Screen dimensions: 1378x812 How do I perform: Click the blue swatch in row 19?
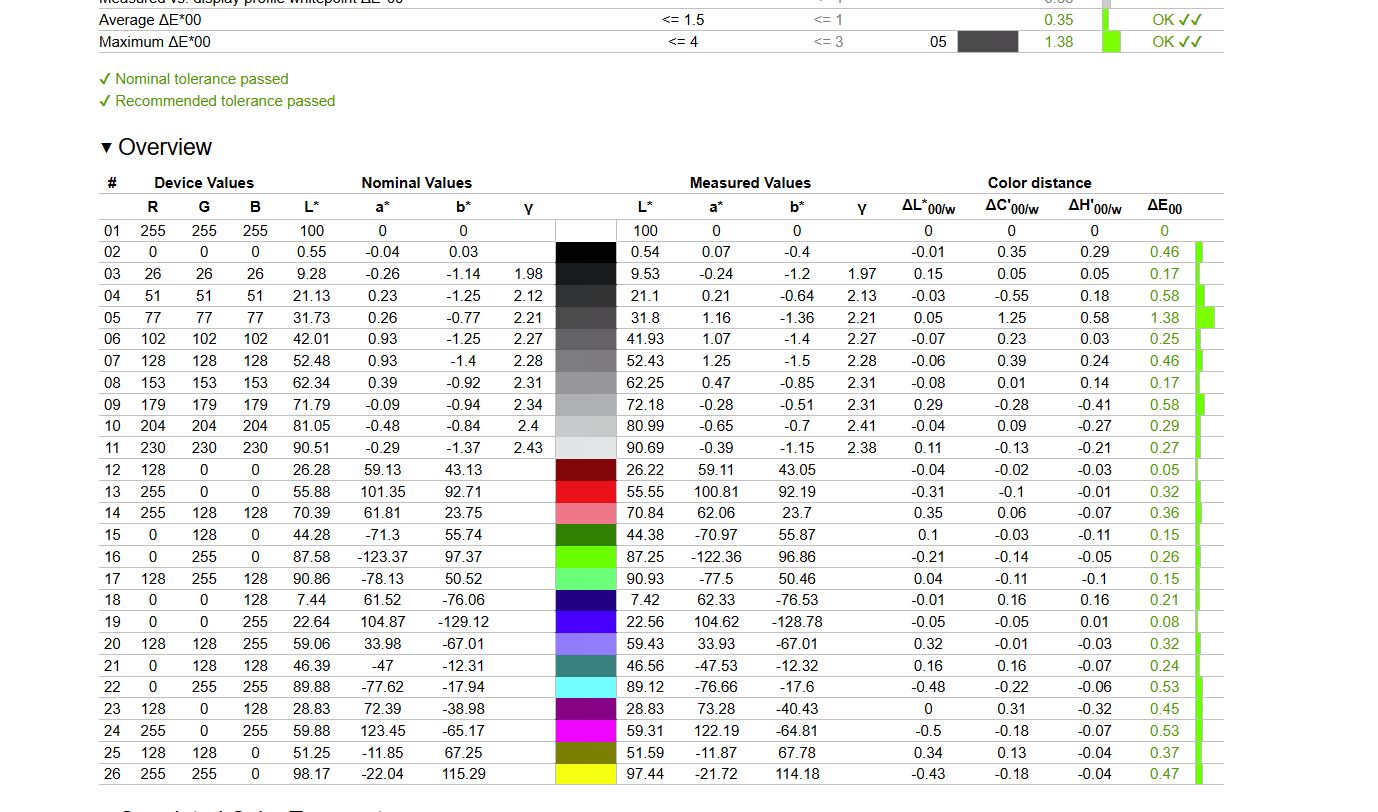[x=586, y=622]
